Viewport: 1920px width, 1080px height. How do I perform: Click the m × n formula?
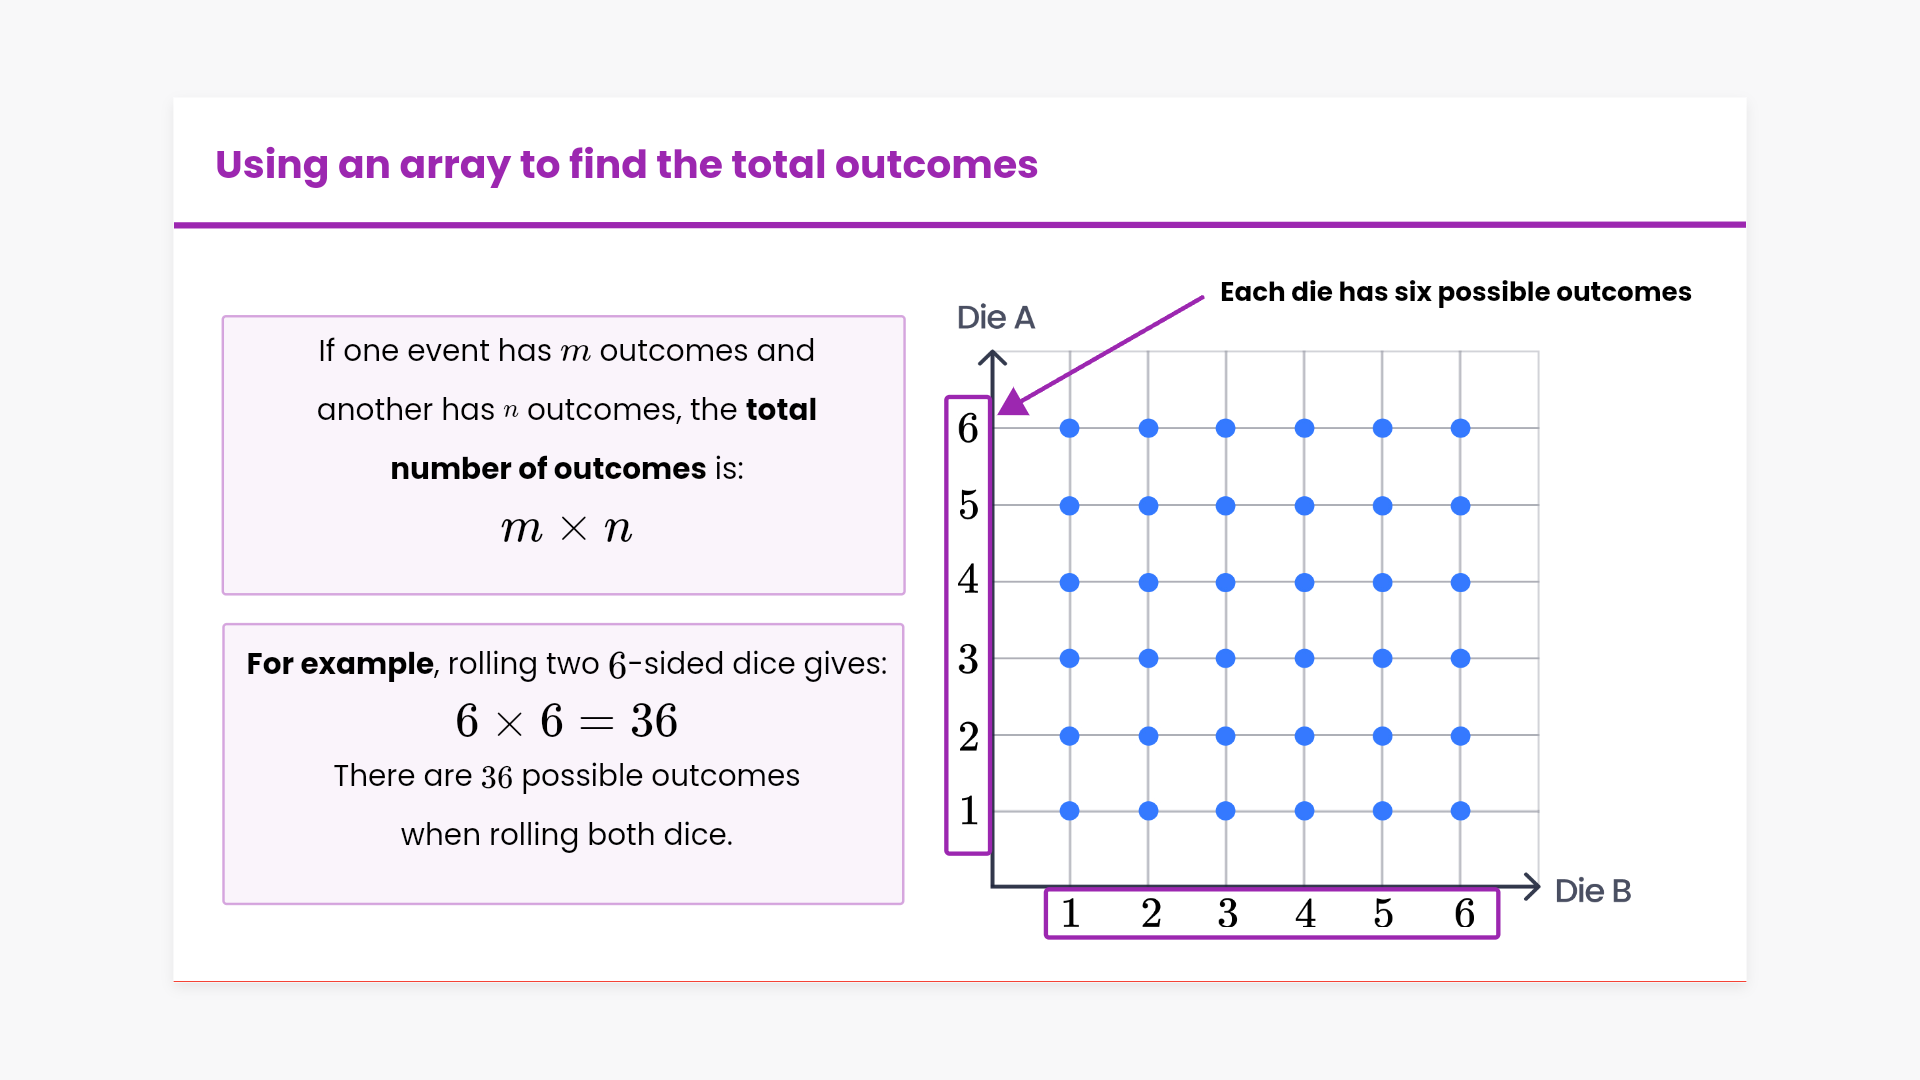point(566,528)
